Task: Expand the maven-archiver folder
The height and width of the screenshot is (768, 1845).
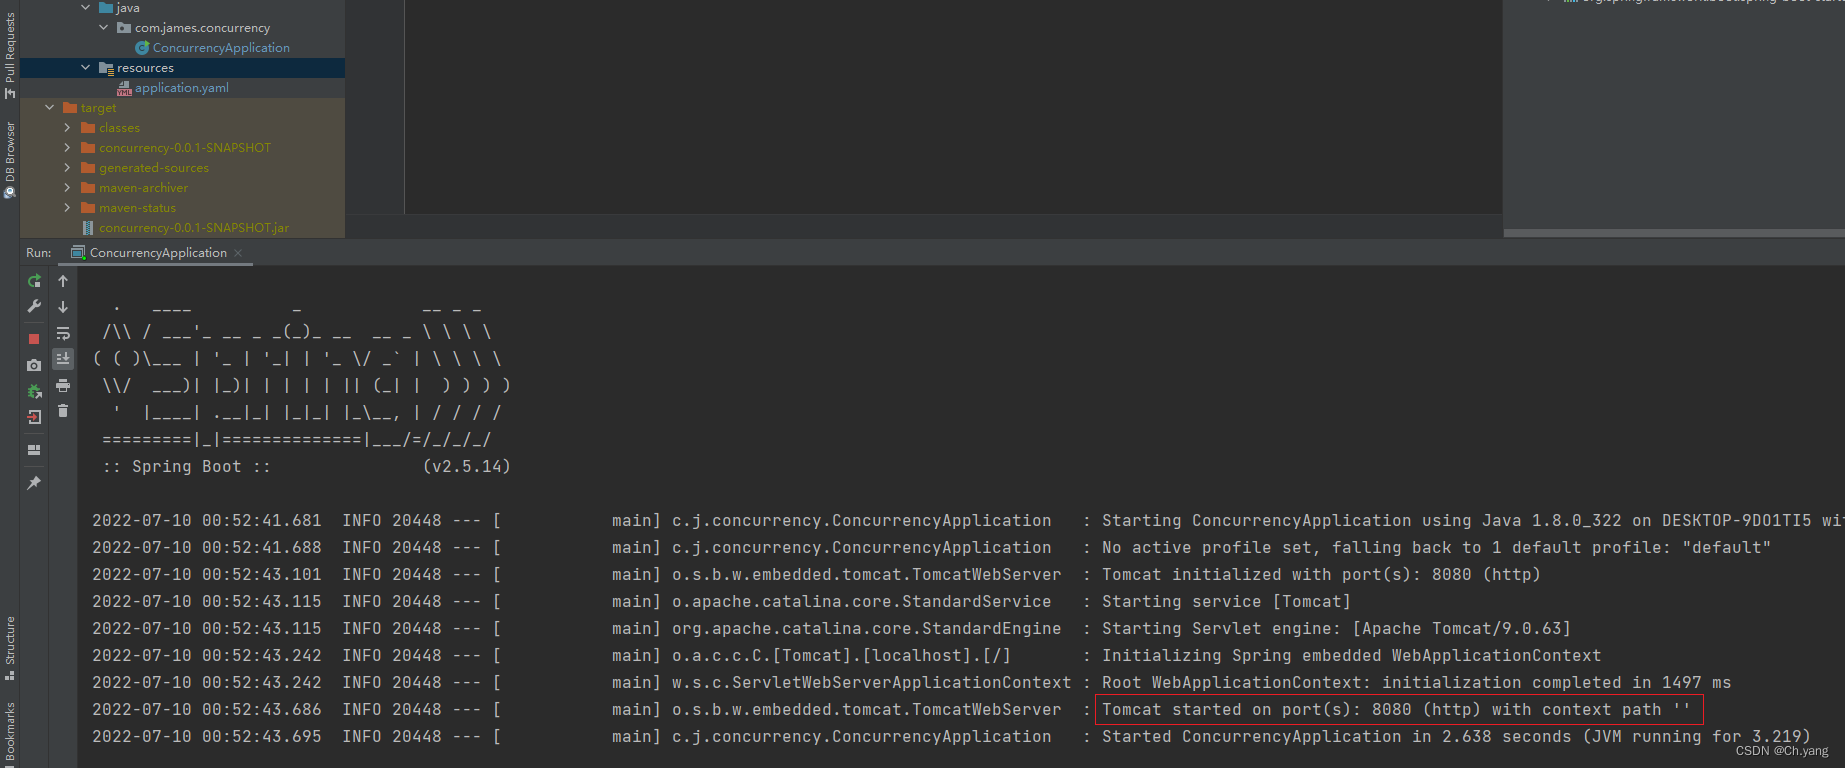Action: click(x=68, y=188)
